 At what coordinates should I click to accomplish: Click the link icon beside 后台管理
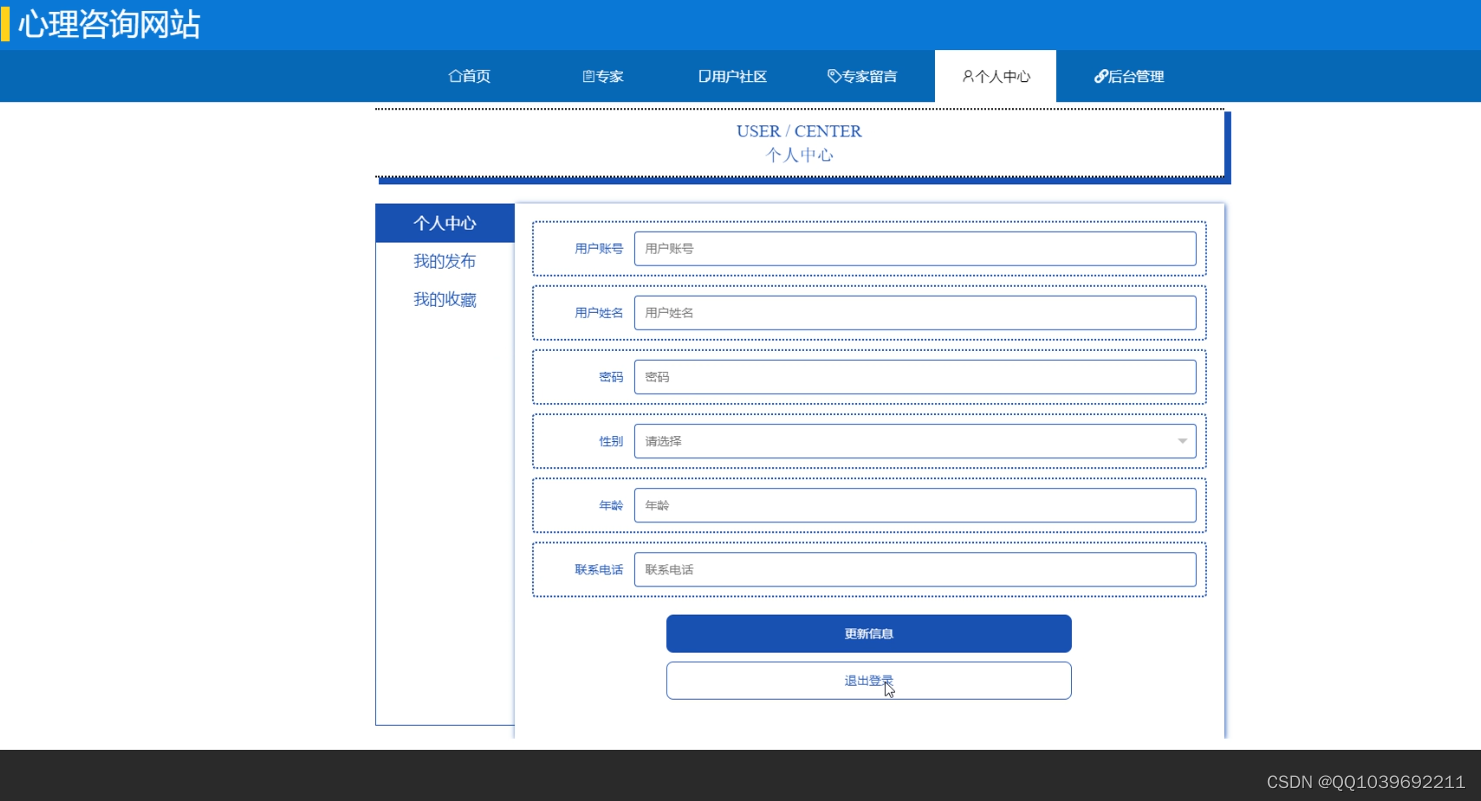(x=1101, y=76)
